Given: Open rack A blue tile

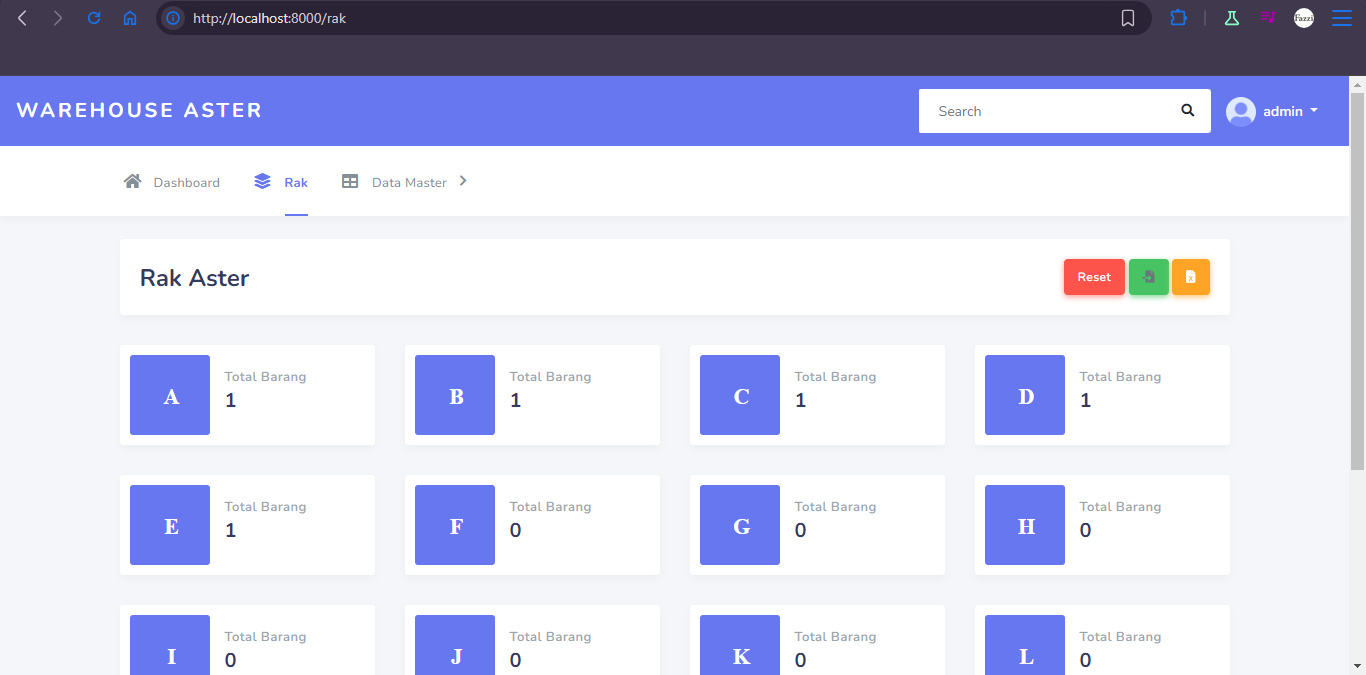Looking at the screenshot, I should click(170, 395).
